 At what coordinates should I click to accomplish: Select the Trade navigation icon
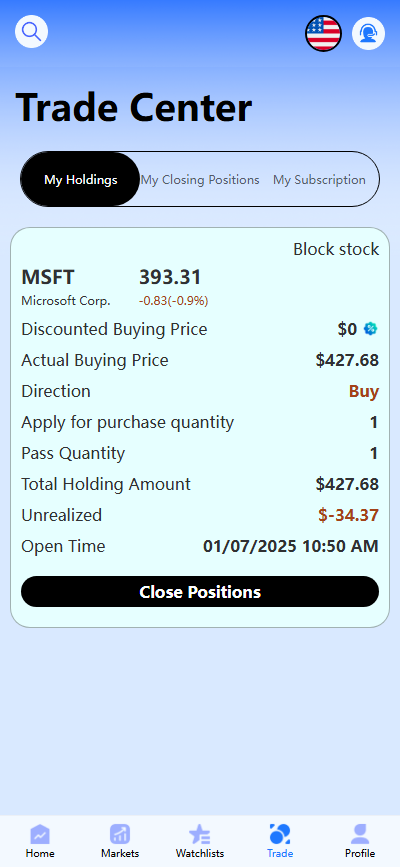[280, 840]
